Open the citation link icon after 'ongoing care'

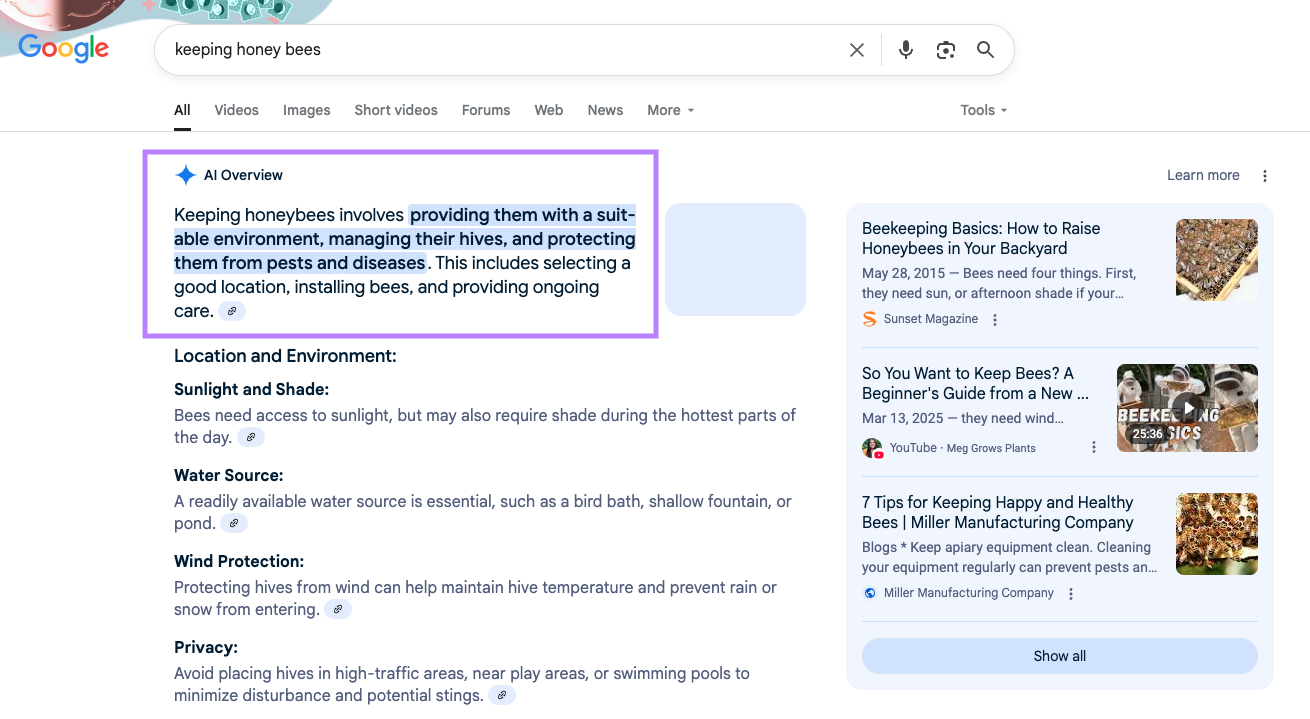pos(232,311)
